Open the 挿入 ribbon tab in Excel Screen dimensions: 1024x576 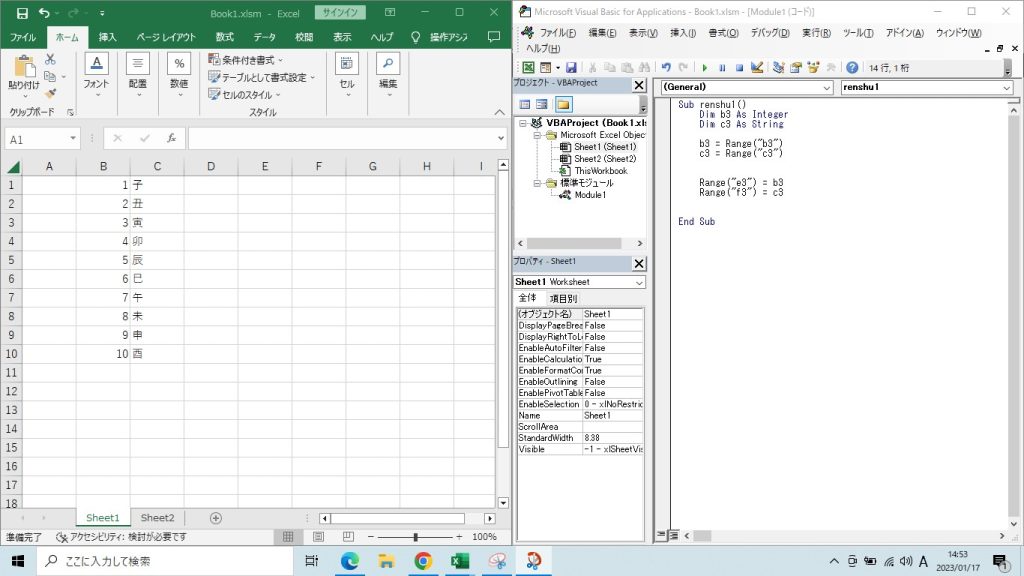(x=107, y=37)
